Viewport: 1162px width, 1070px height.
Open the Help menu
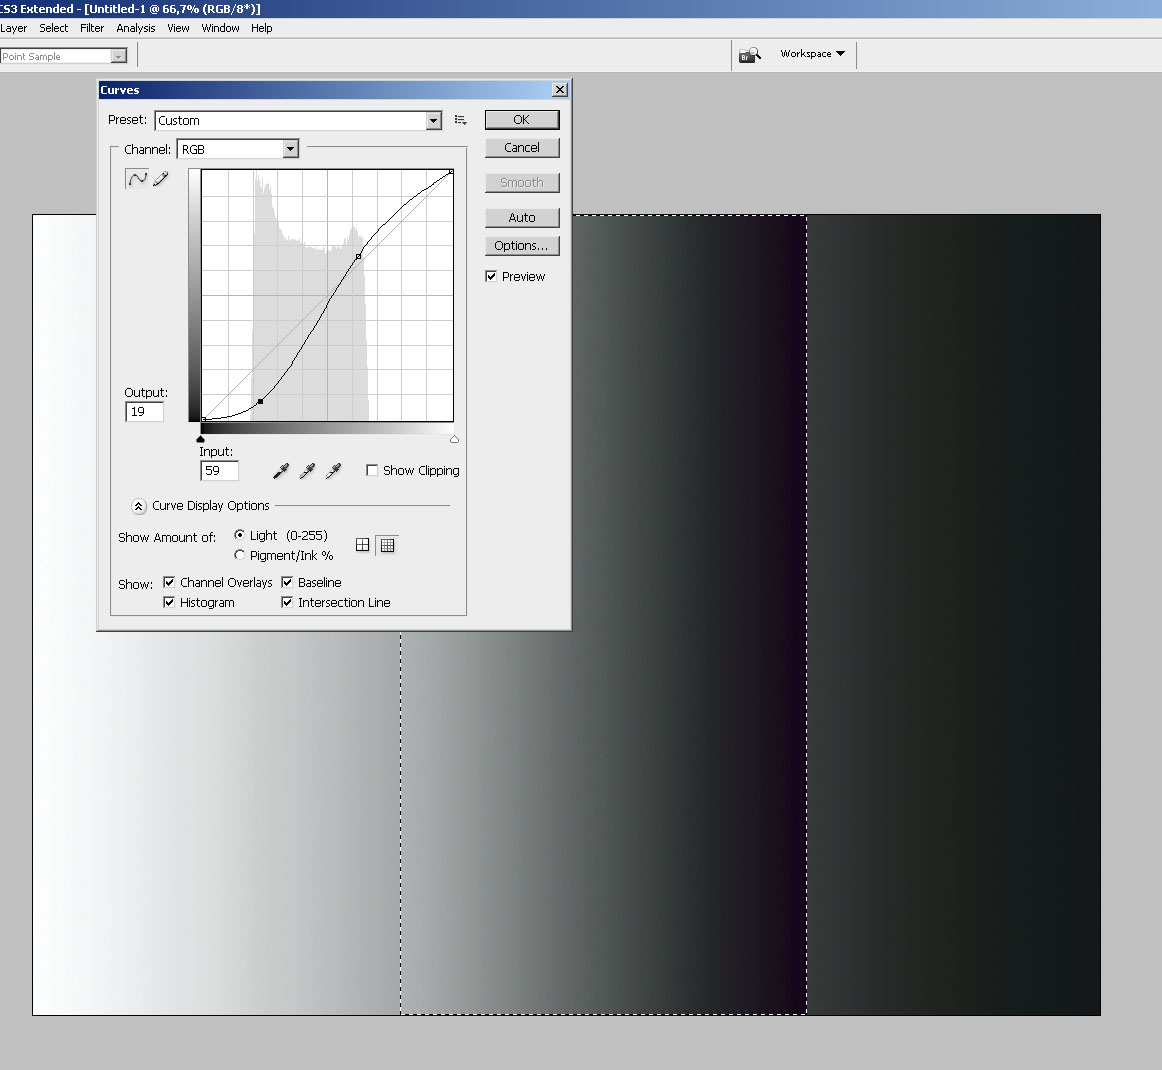[262, 28]
